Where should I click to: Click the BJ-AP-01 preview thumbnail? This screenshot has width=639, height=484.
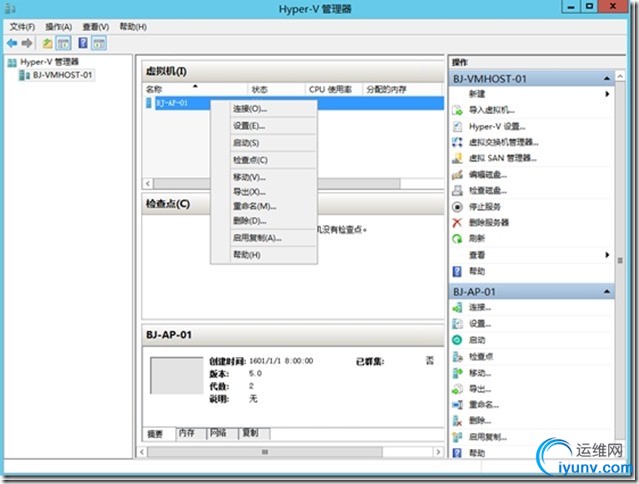[176, 376]
